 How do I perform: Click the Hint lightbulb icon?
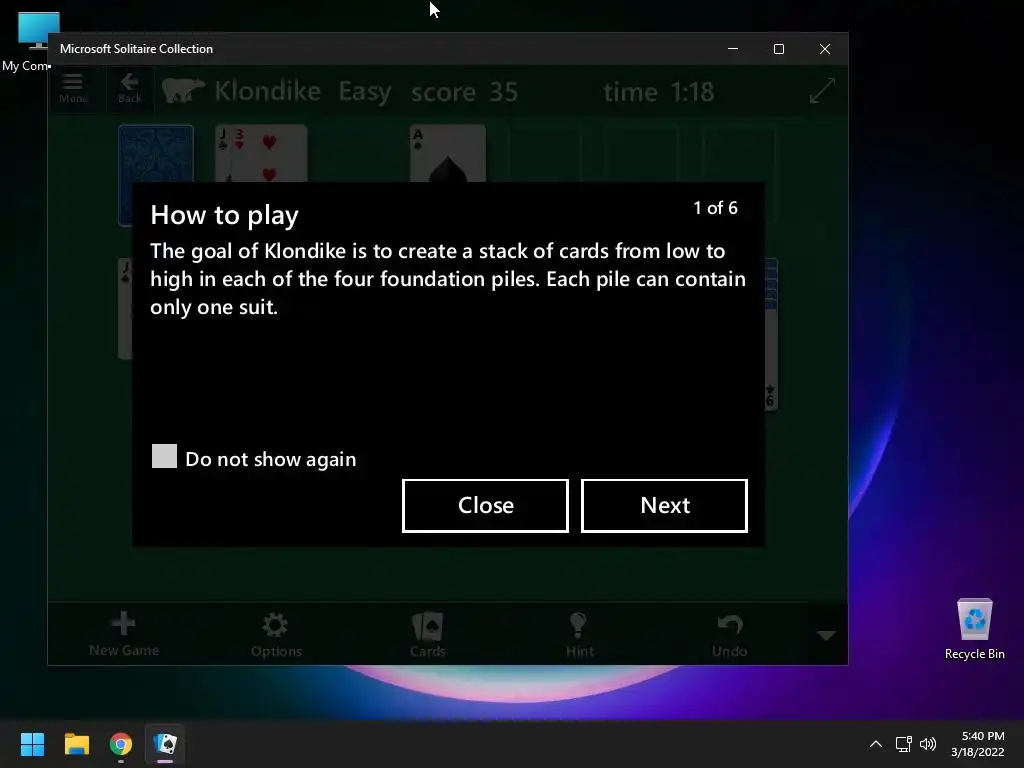click(x=579, y=633)
